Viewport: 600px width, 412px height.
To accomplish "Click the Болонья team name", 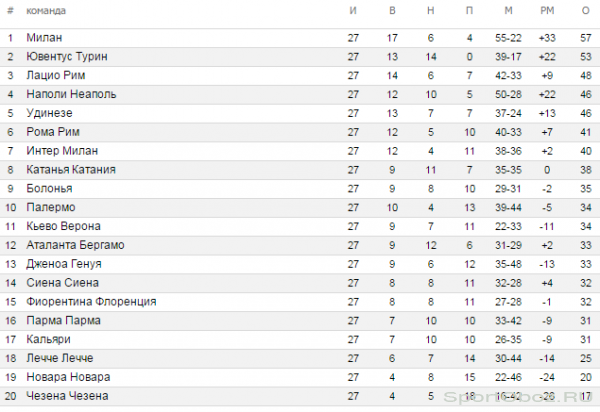I will click(49, 189).
